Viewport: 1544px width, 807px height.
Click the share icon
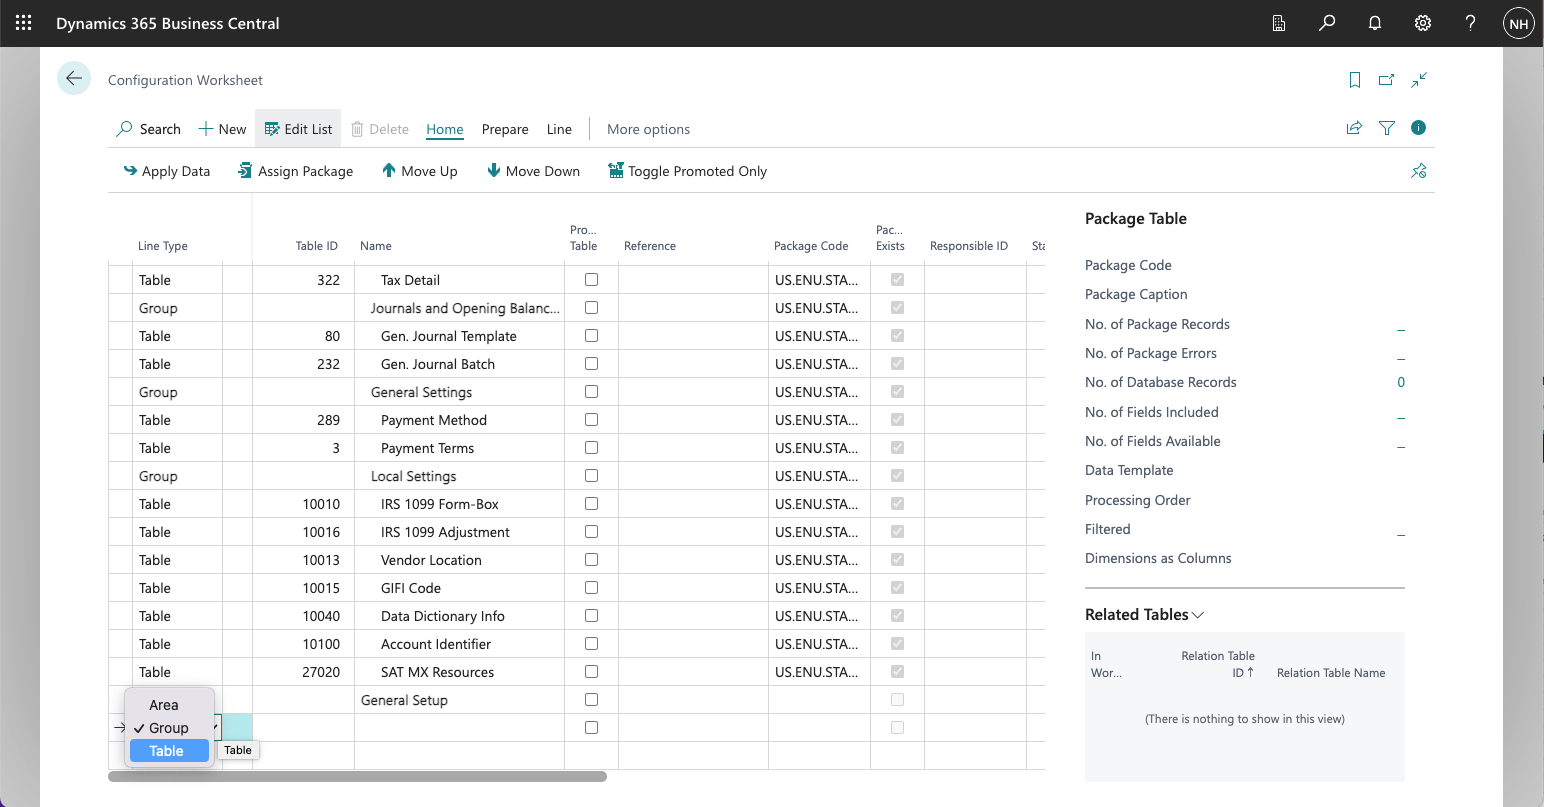click(x=1354, y=128)
